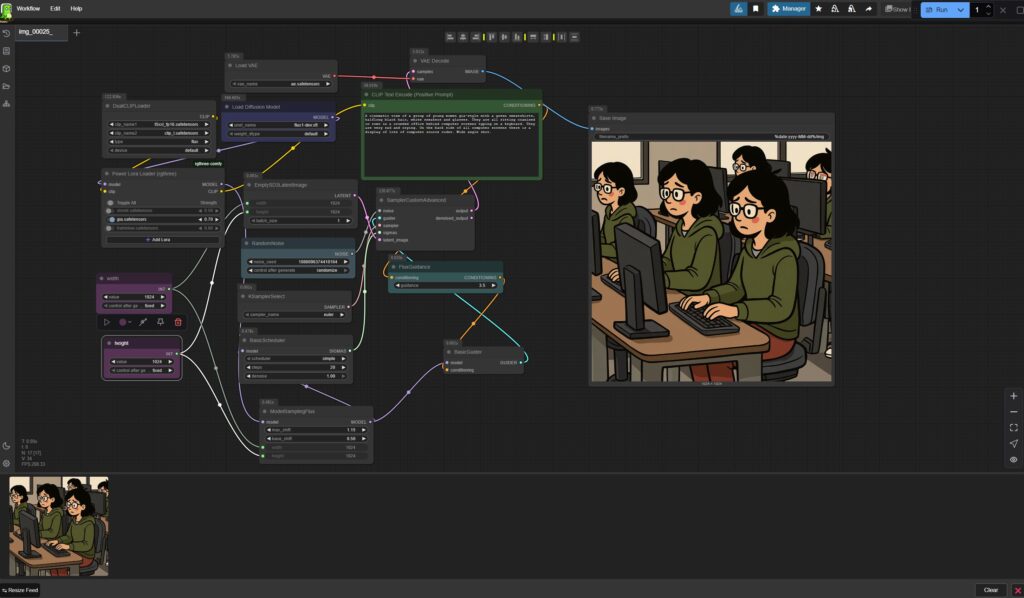This screenshot has width=1024, height=598.
Task: Expand the Run button dropdown arrow
Action: pos(962,9)
